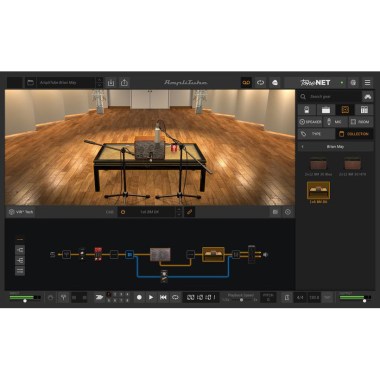Switch to the cabinet gear tab
The width and height of the screenshot is (380, 380).
pos(345,110)
